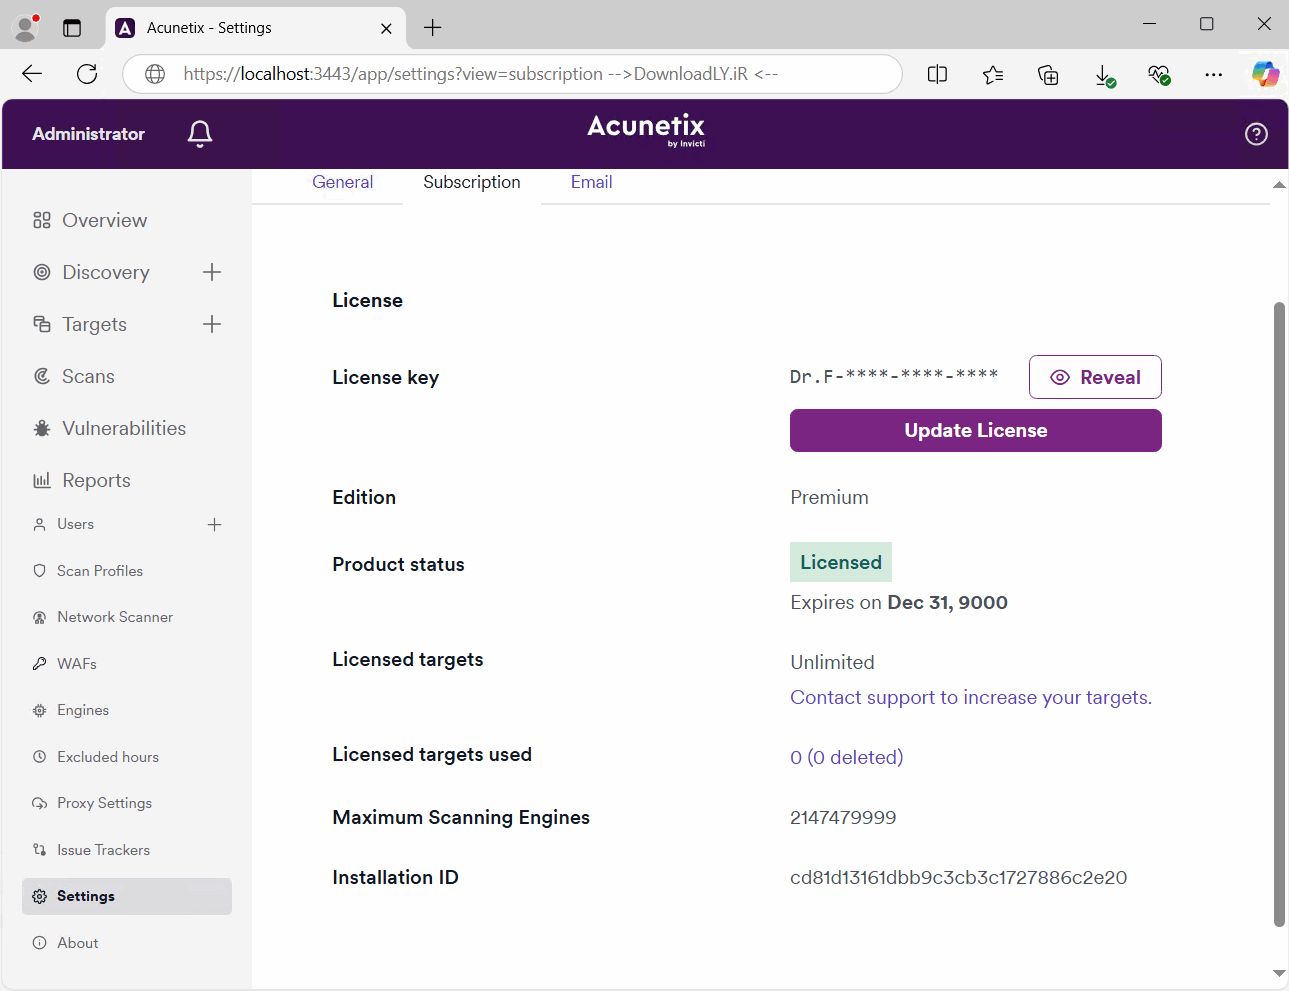The width and height of the screenshot is (1289, 991).
Task: Open Settings in the sidebar
Action: [x=127, y=896]
